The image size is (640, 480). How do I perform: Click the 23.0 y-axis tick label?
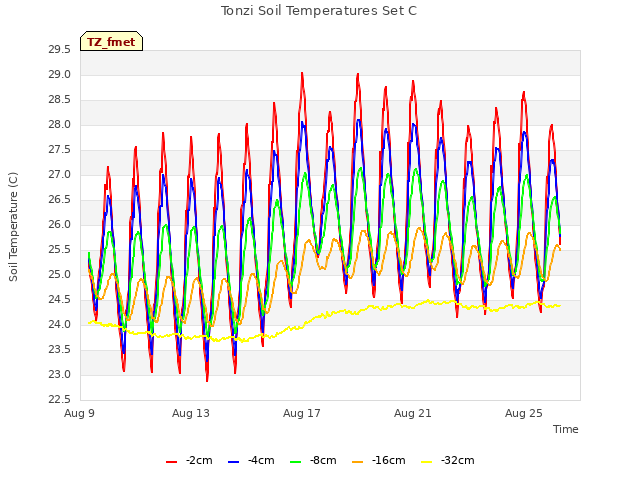(59, 375)
